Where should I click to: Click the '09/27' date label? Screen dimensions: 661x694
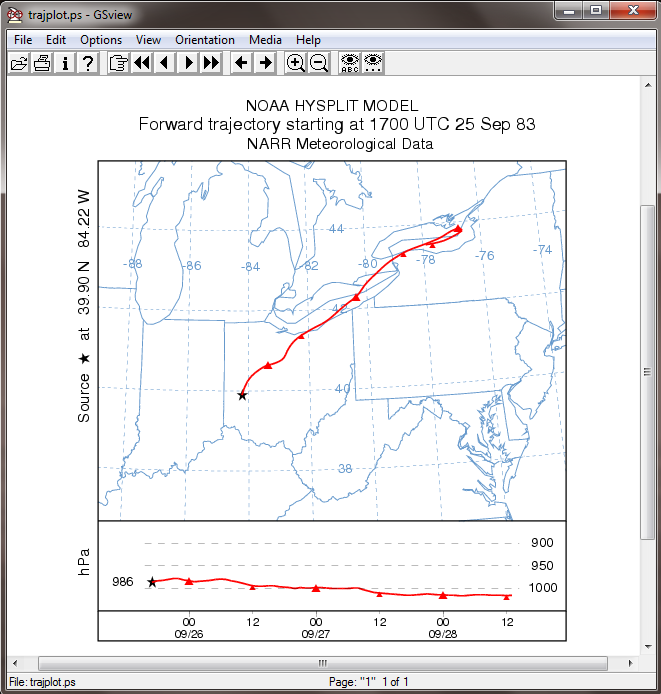pyautogui.click(x=316, y=634)
